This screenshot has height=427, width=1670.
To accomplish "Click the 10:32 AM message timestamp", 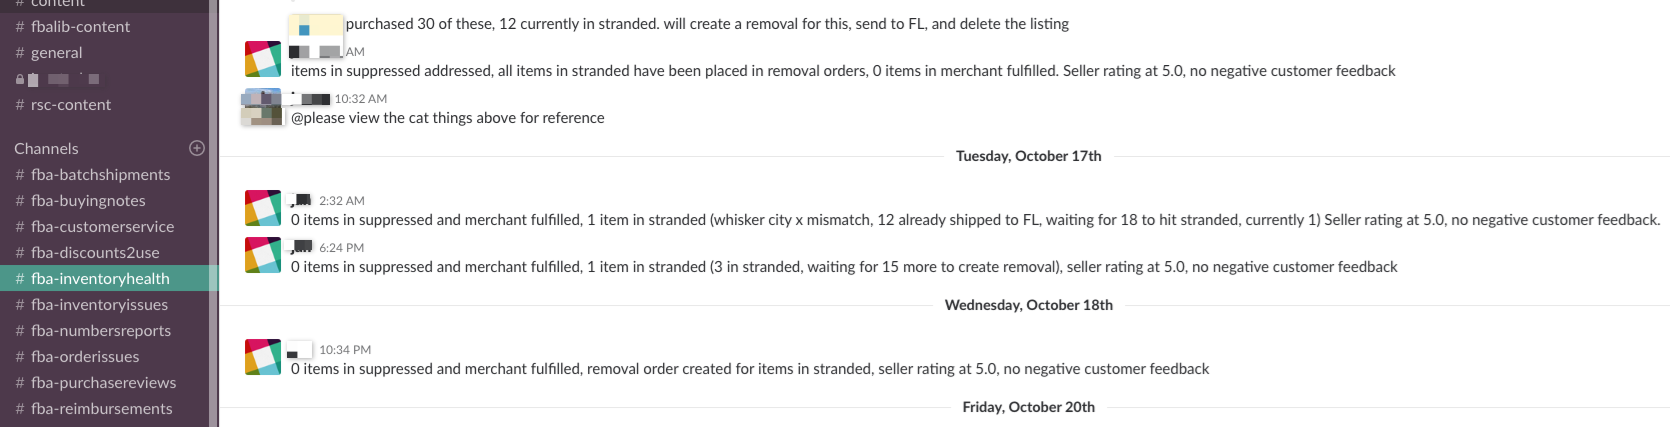I will click(360, 99).
